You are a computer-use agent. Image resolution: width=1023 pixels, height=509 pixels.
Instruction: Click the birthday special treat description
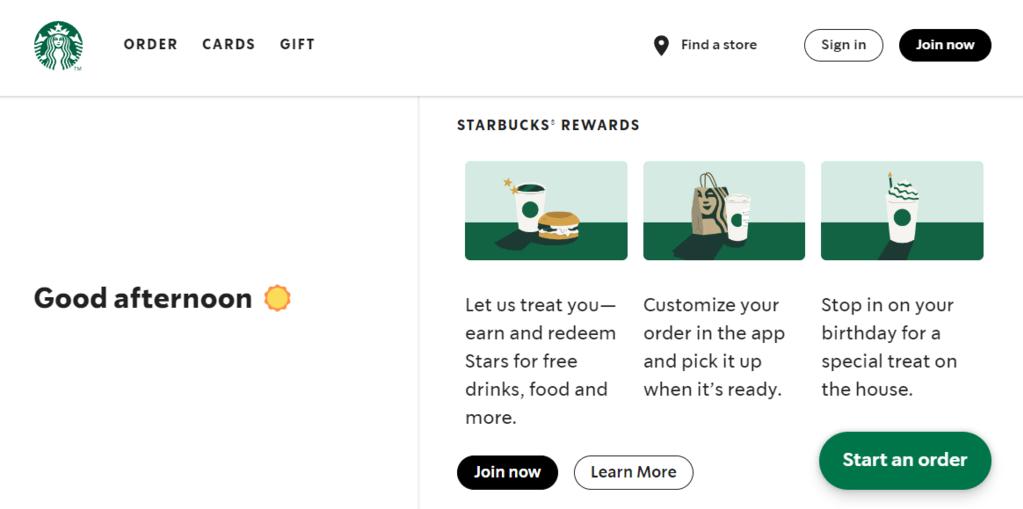click(889, 347)
